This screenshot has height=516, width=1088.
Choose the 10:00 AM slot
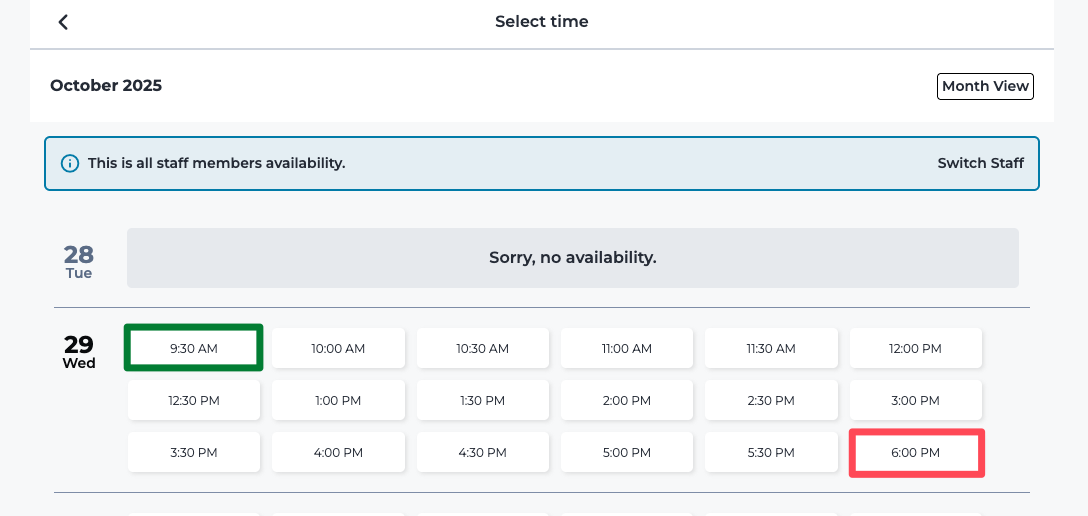[x=338, y=348]
